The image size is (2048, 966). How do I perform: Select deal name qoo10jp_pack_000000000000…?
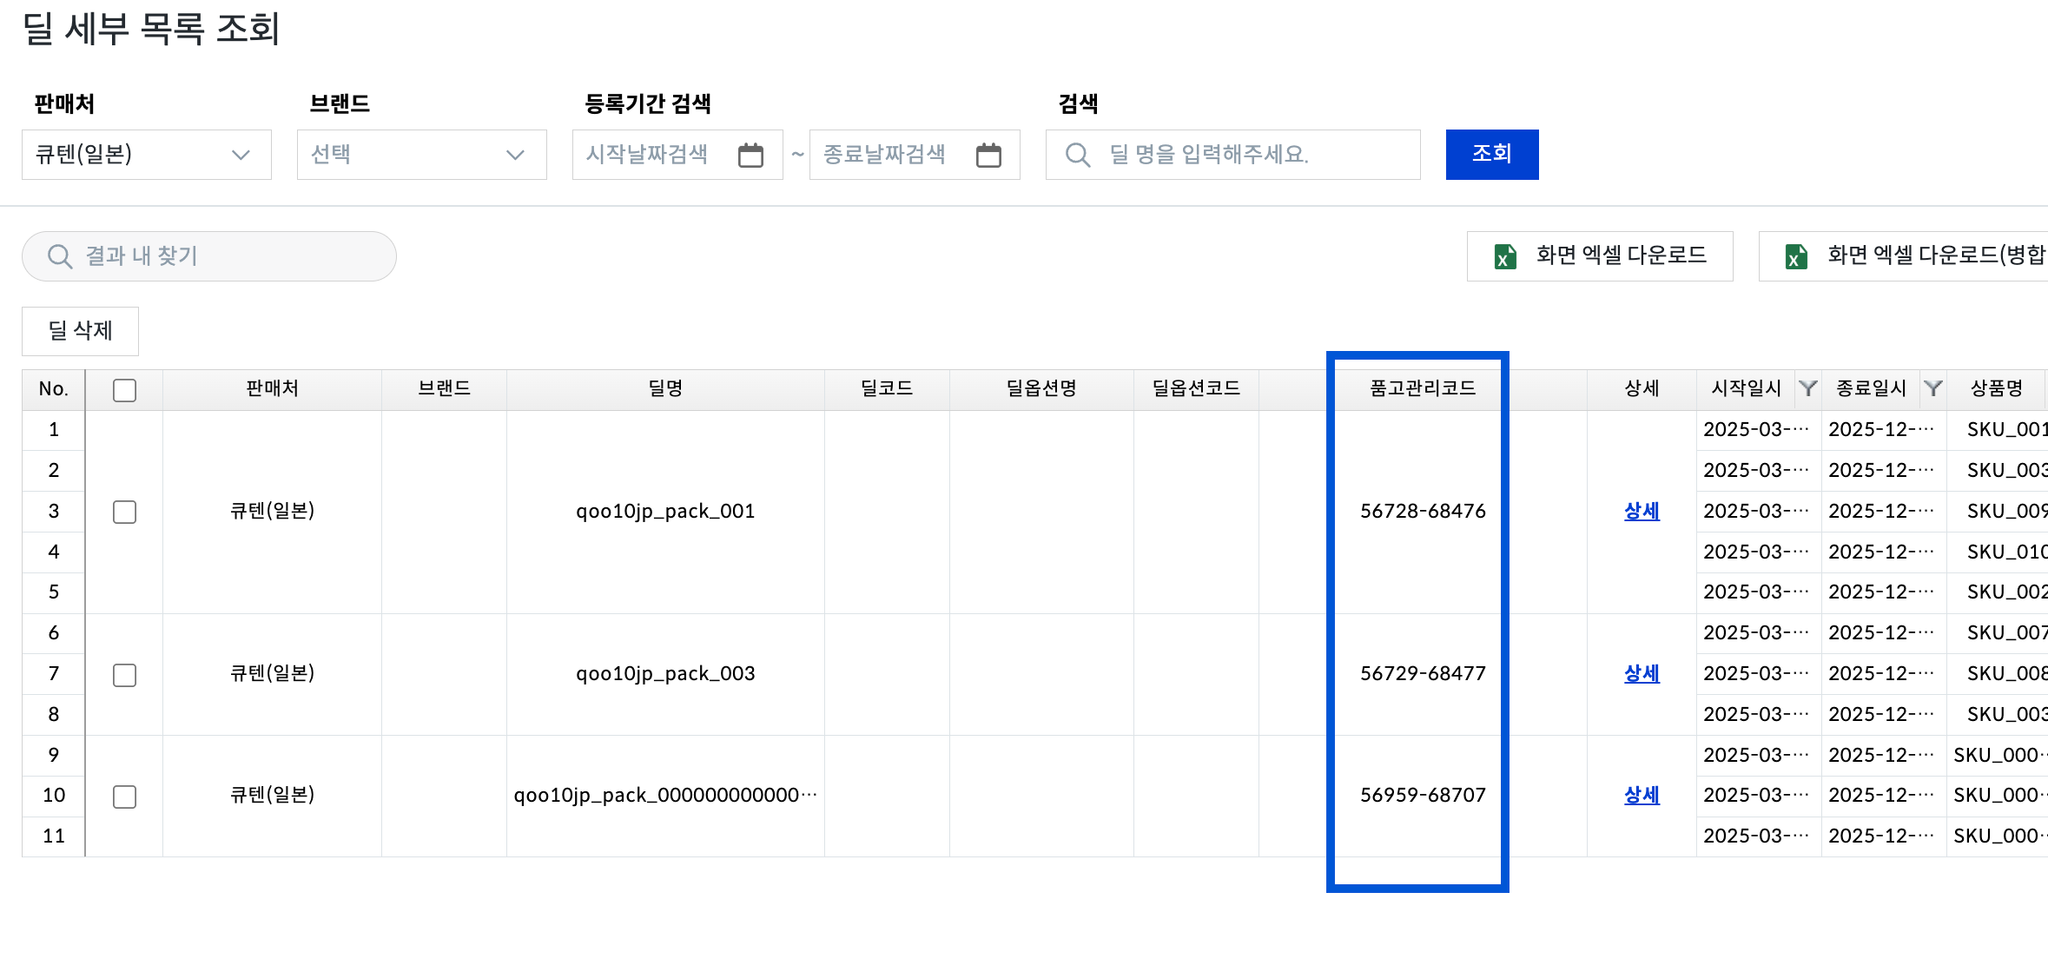666,795
